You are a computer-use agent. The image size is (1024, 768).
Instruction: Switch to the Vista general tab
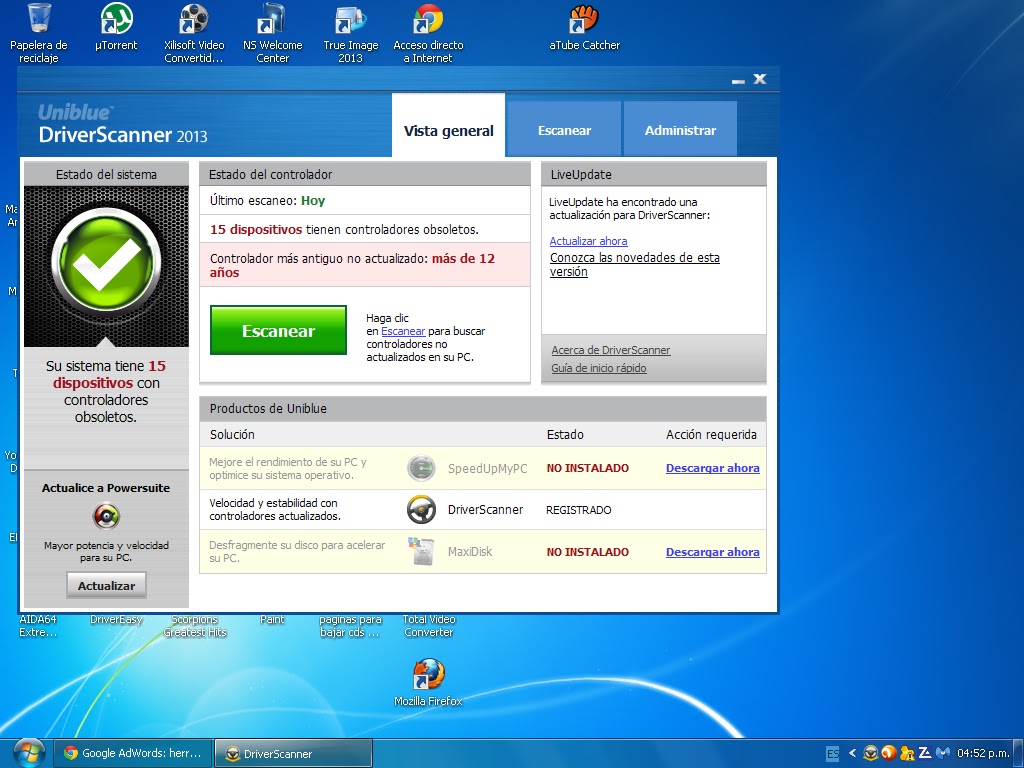[449, 125]
